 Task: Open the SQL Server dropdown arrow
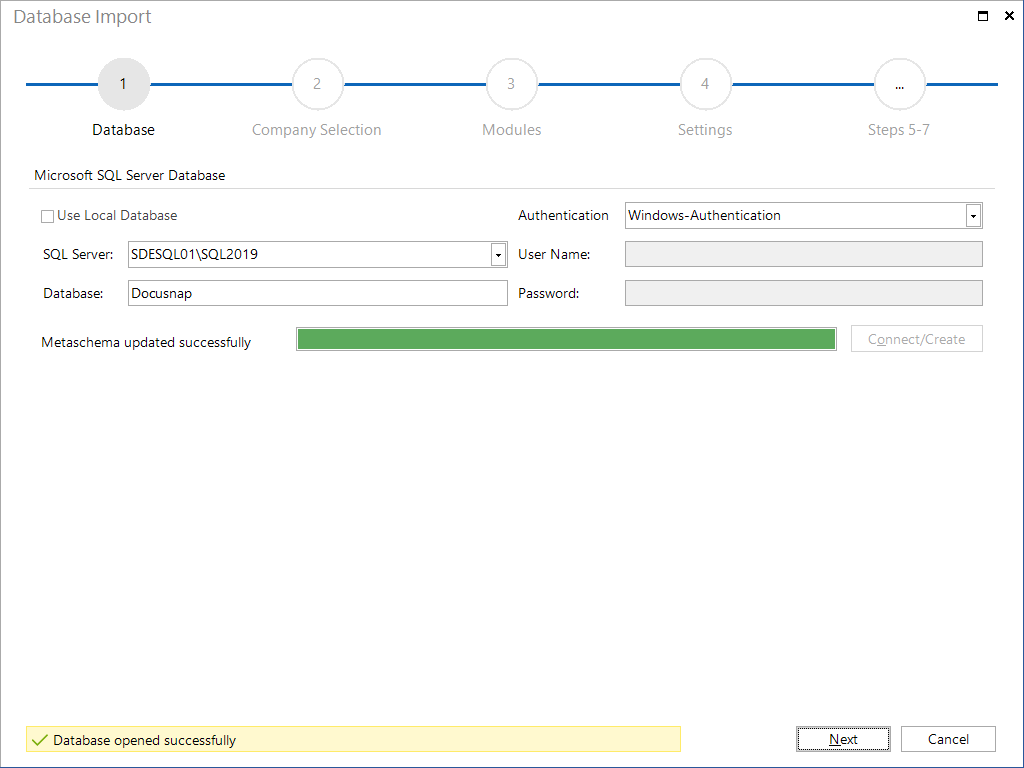click(x=498, y=255)
